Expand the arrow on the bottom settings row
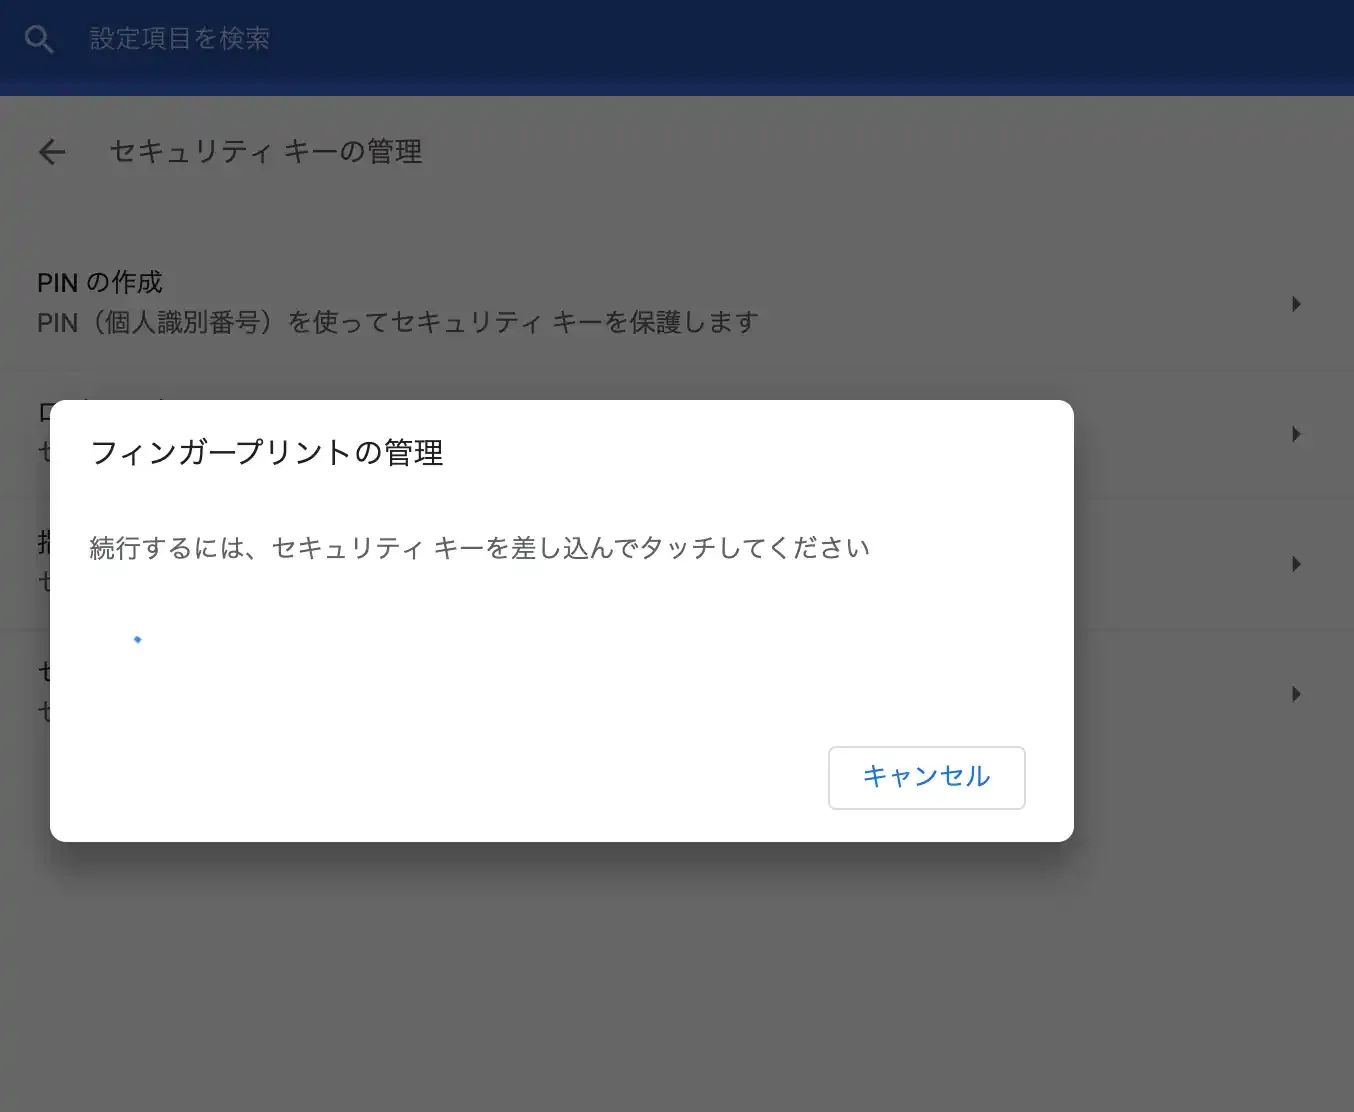This screenshot has height=1112, width=1354. coord(1296,694)
